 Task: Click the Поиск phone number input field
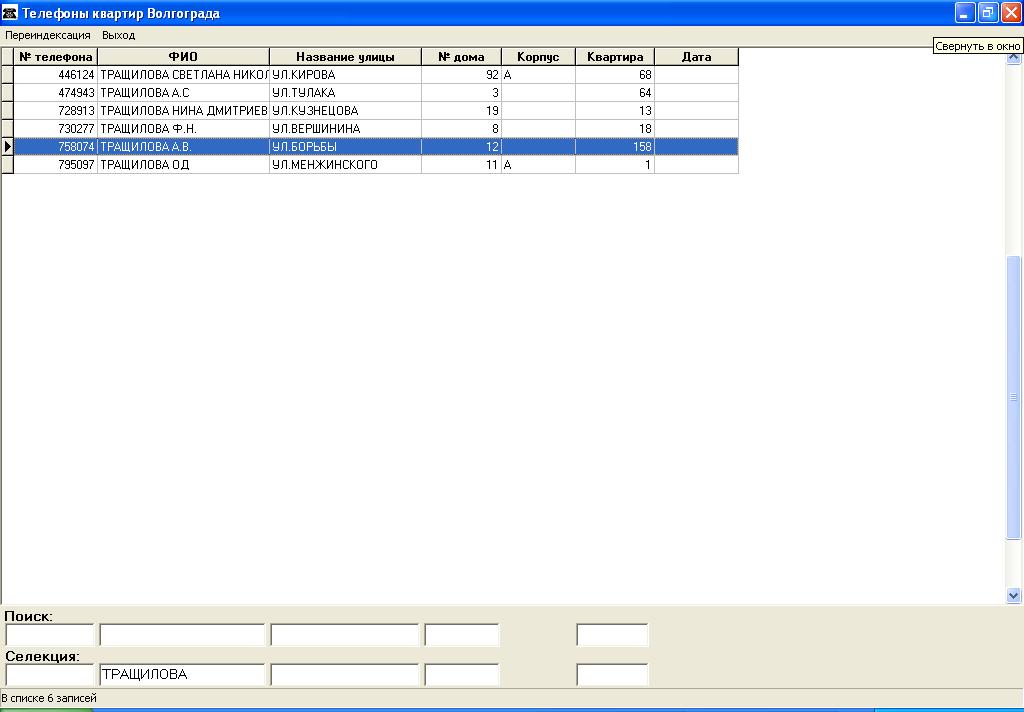pos(50,635)
